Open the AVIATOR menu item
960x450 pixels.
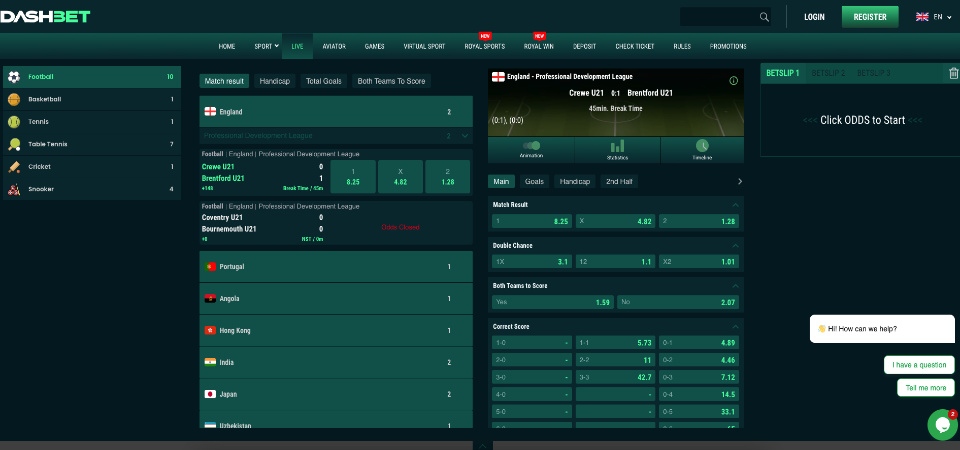click(x=334, y=47)
